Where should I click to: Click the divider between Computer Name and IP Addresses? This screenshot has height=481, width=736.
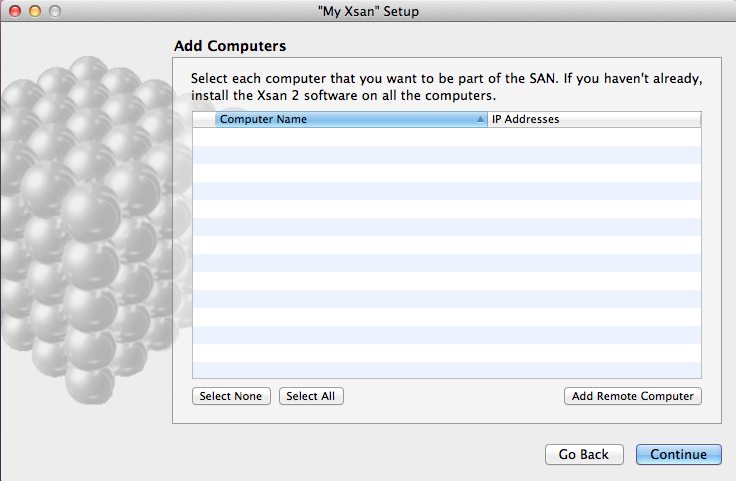click(x=488, y=119)
